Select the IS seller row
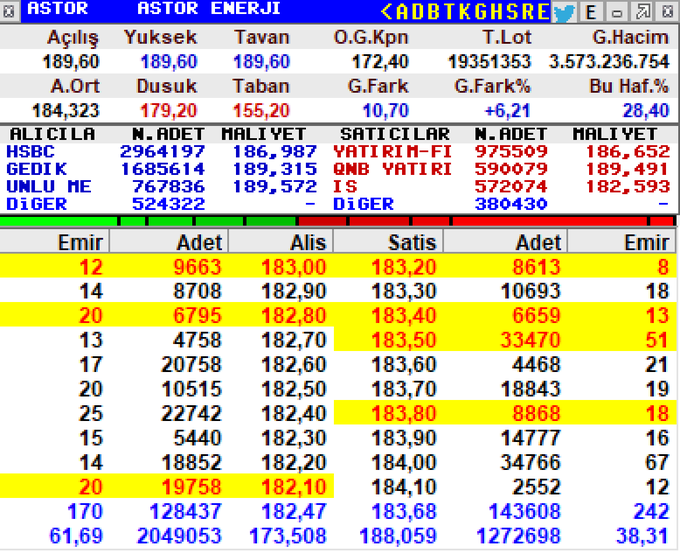 click(501, 187)
